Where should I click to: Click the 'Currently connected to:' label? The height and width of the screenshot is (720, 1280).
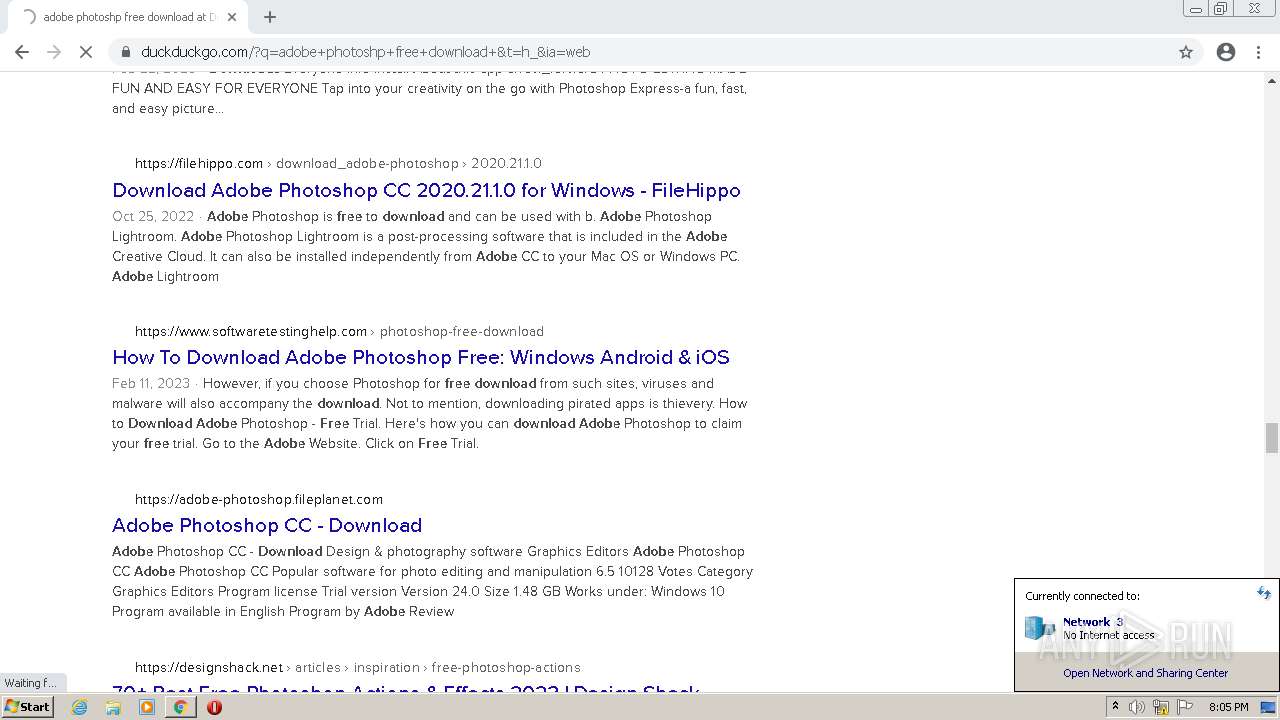[x=1082, y=596]
